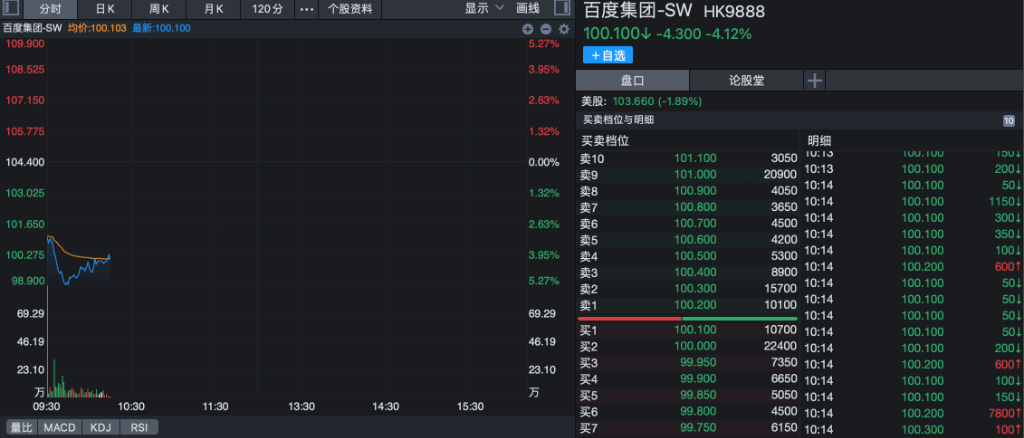Click the 最新:100.100 label
Screen dimensions: 1024x438
pos(161,29)
